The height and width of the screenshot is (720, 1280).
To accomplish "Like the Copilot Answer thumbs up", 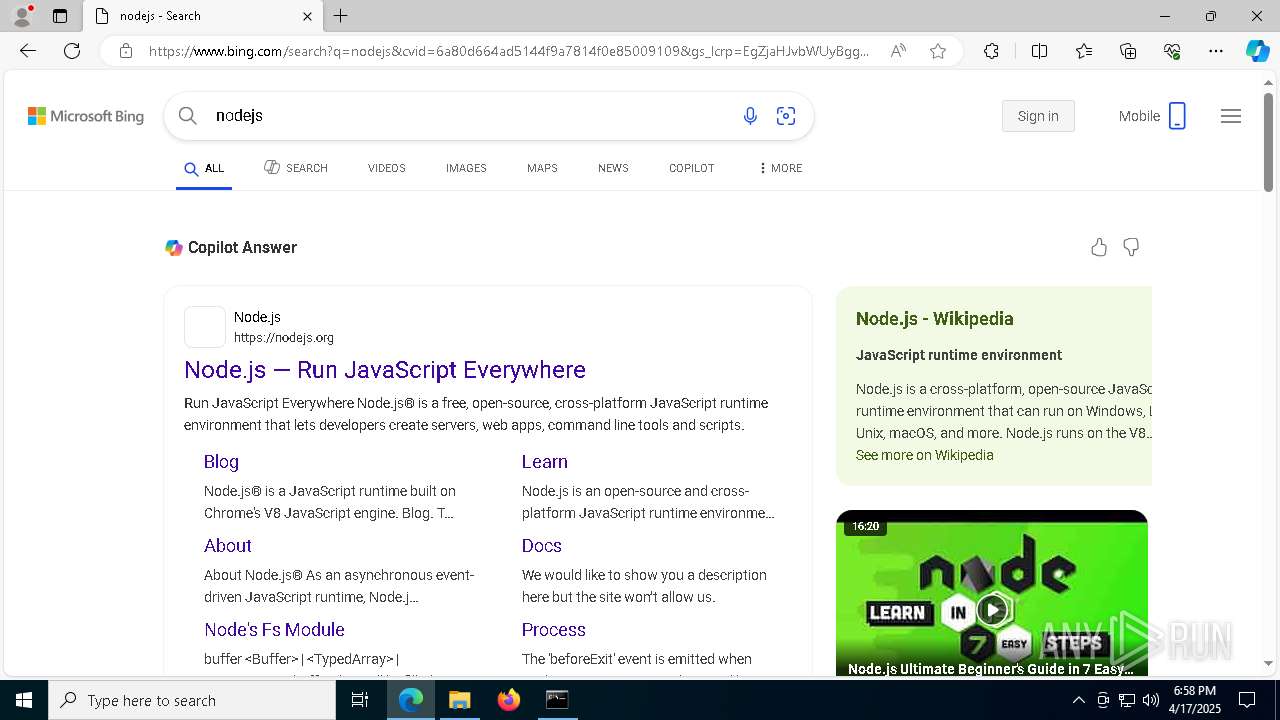I will pyautogui.click(x=1099, y=247).
